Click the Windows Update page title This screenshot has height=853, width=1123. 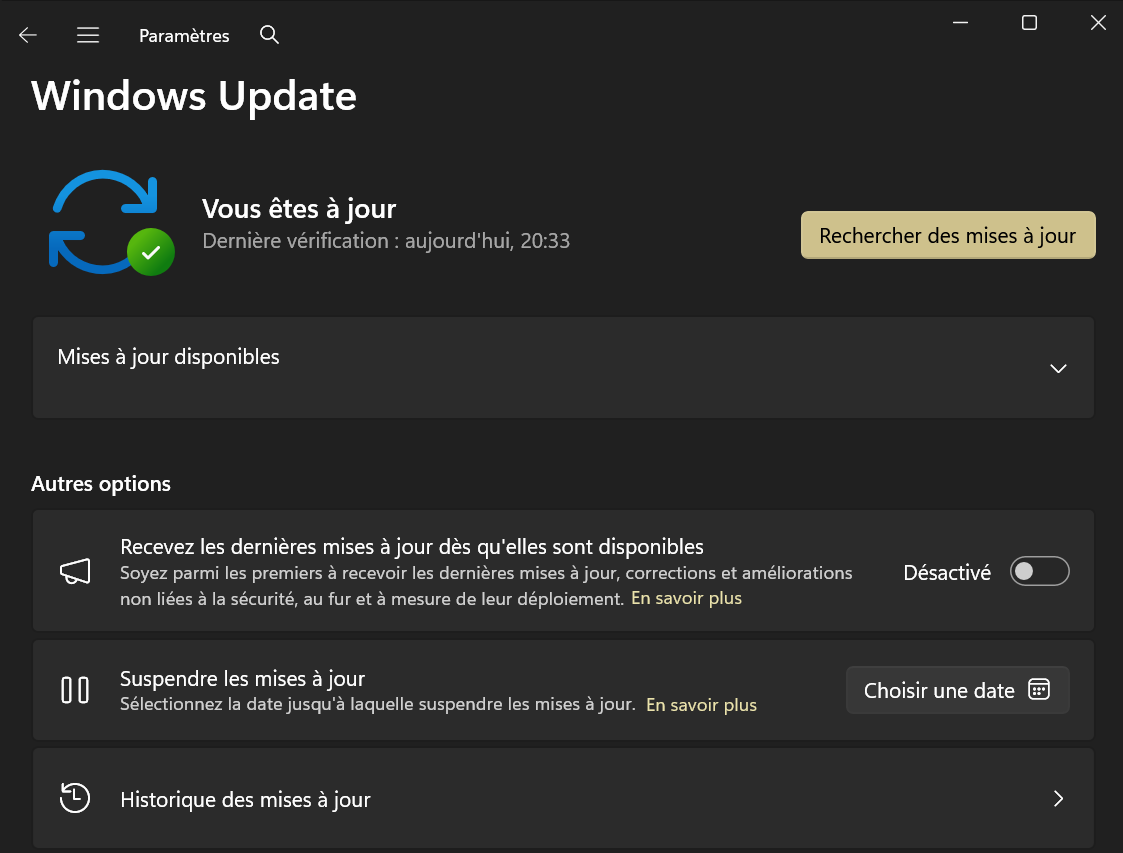tap(194, 96)
